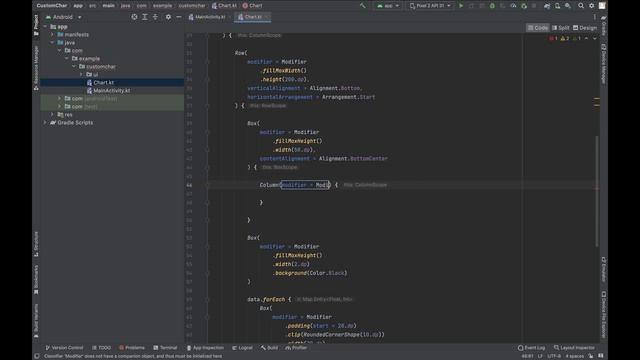Image resolution: width=640 pixels, height=360 pixels.
Task: Open Event Log
Action: [x=531, y=348]
